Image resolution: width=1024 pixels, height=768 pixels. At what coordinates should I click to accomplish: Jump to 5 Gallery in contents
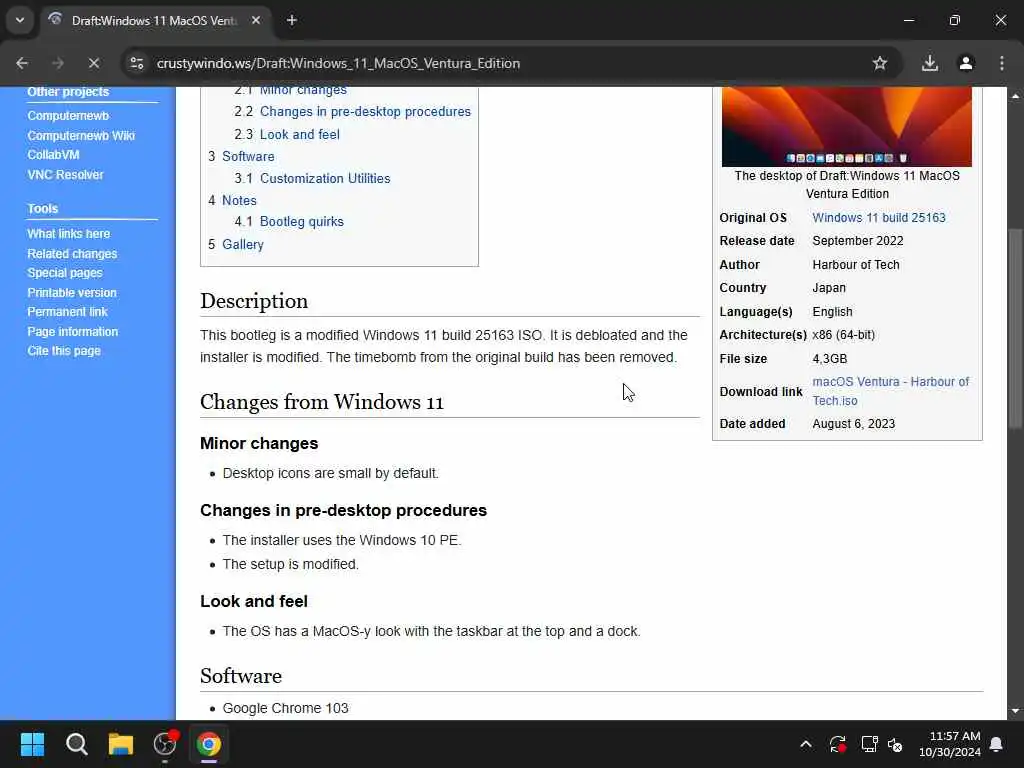236,244
